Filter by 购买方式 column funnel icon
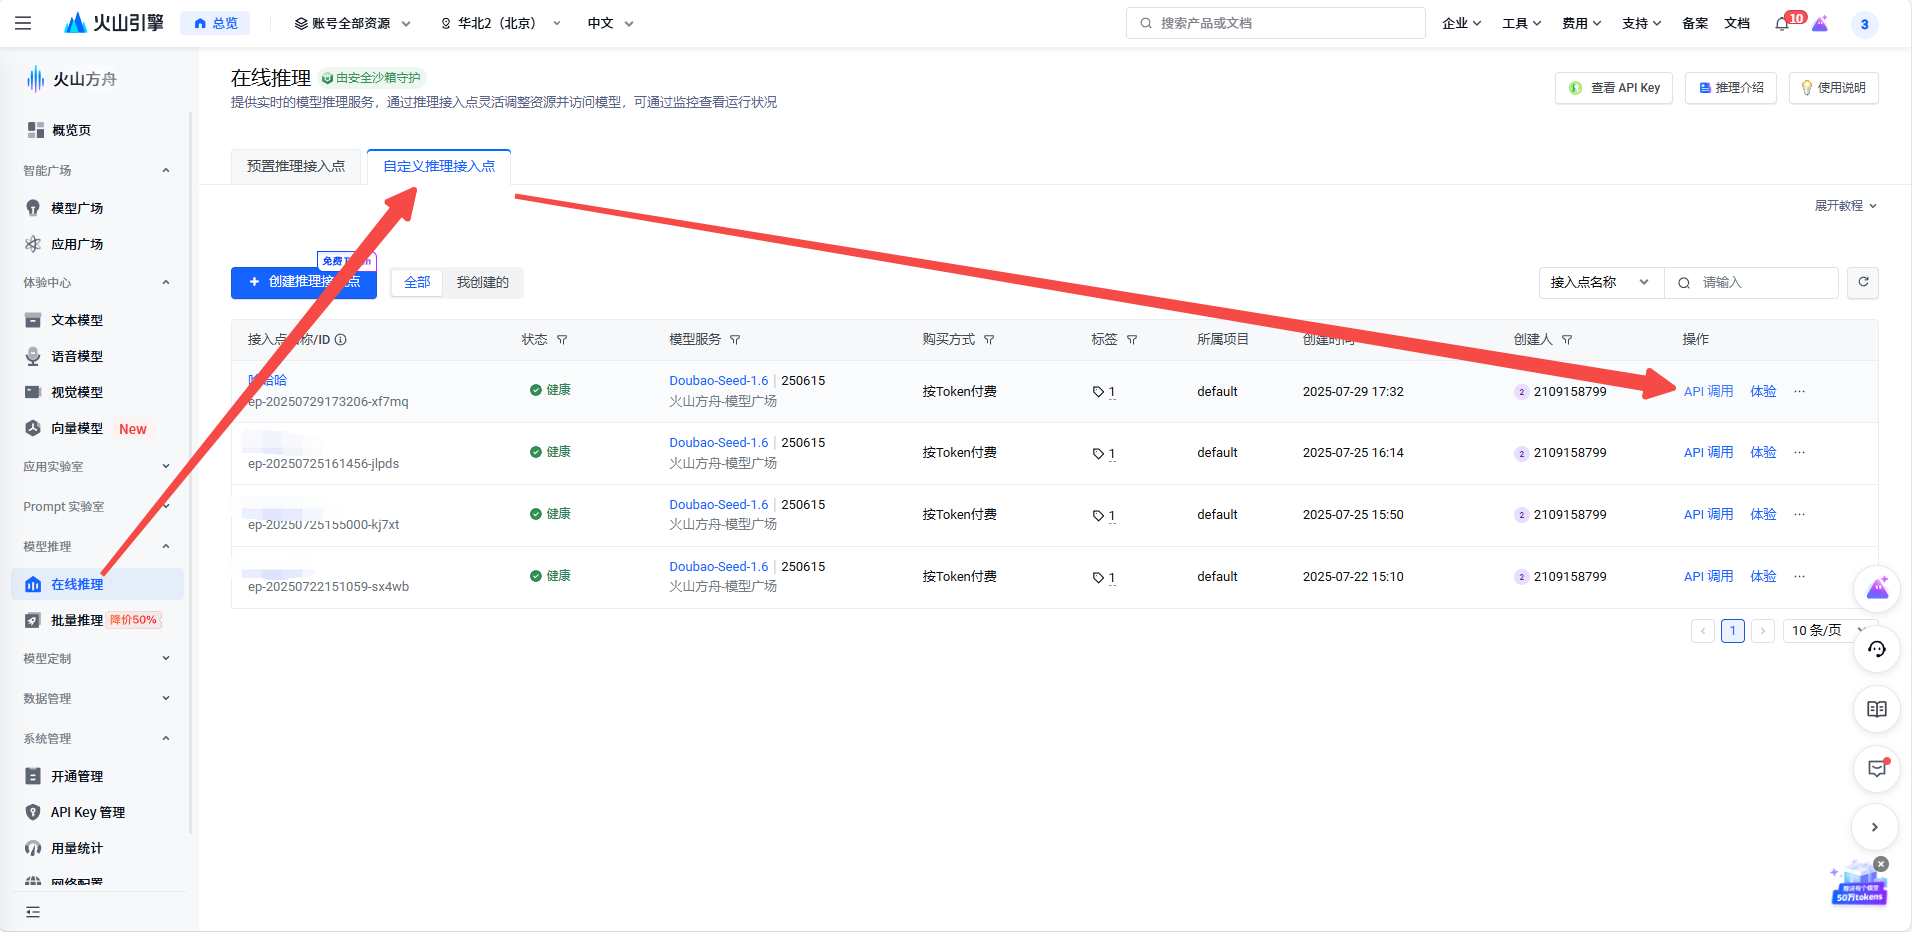The width and height of the screenshot is (1912, 932). tap(989, 340)
